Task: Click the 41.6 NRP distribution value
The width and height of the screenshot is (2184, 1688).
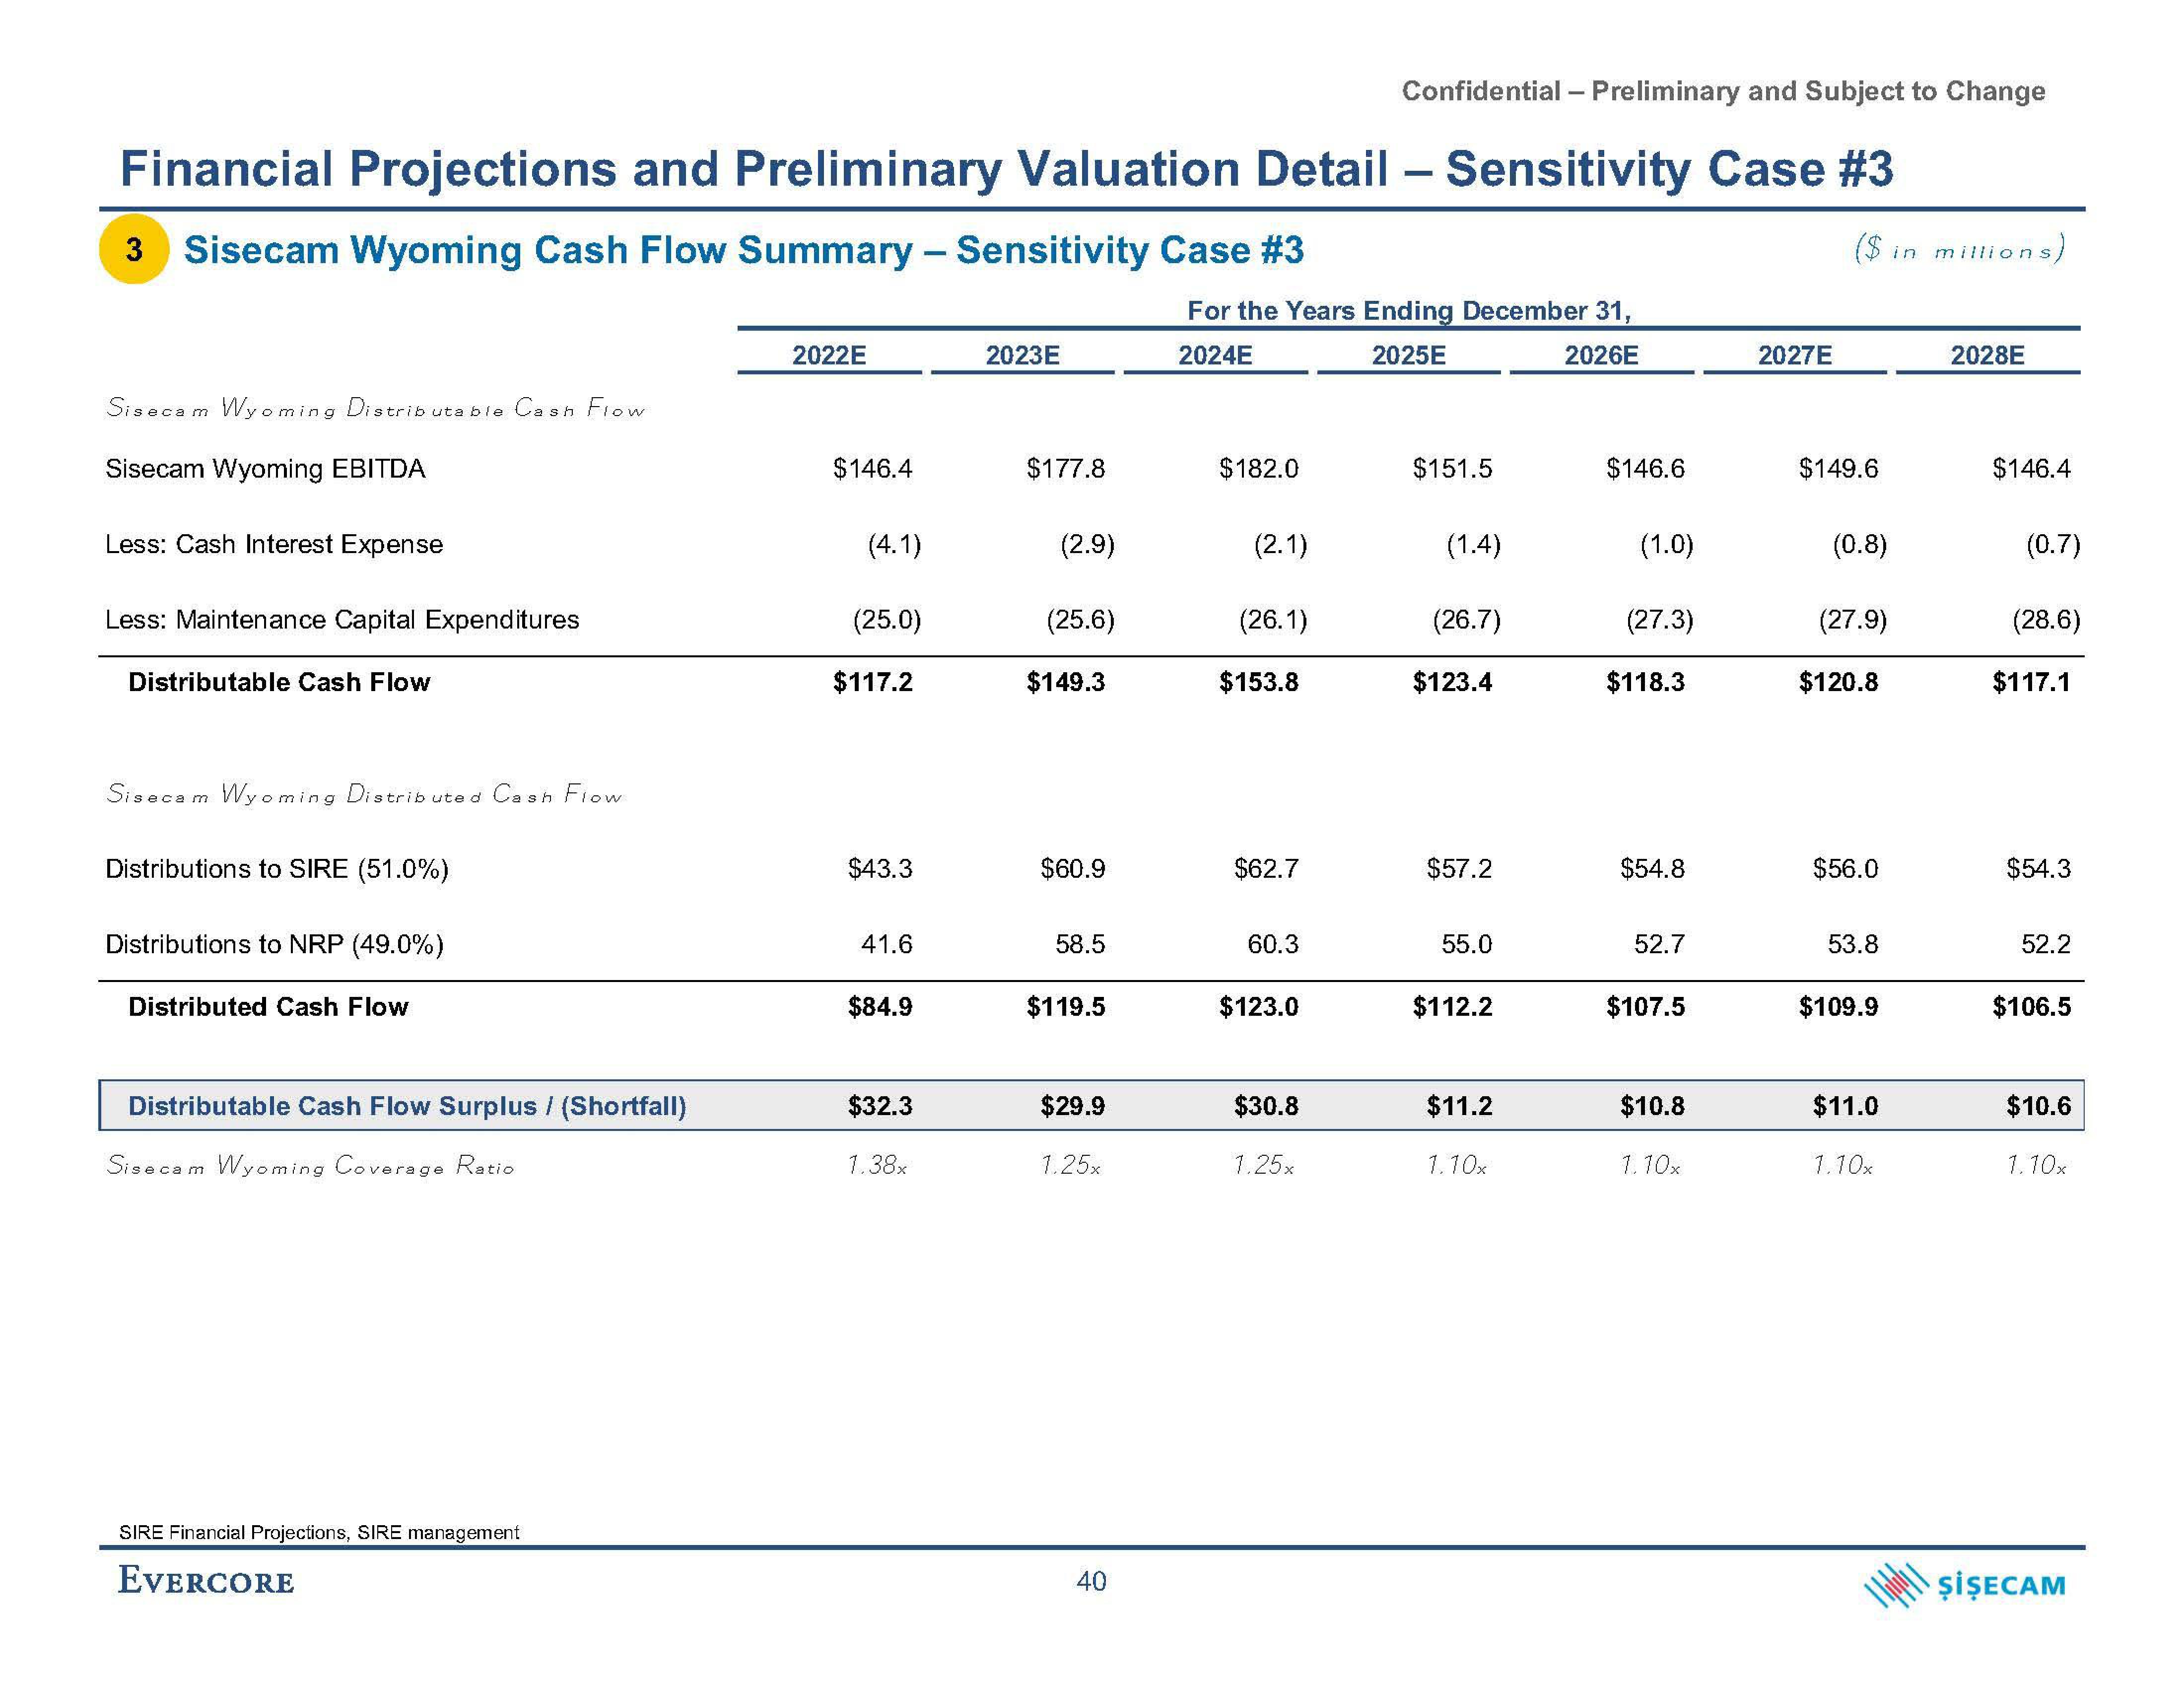Action: [886, 944]
